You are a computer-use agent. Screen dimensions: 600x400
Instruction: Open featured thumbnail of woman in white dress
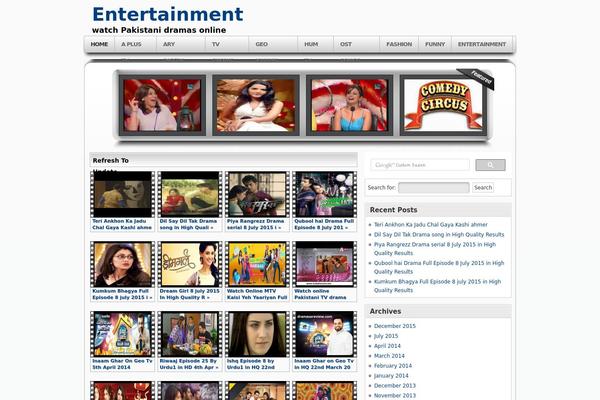point(256,105)
